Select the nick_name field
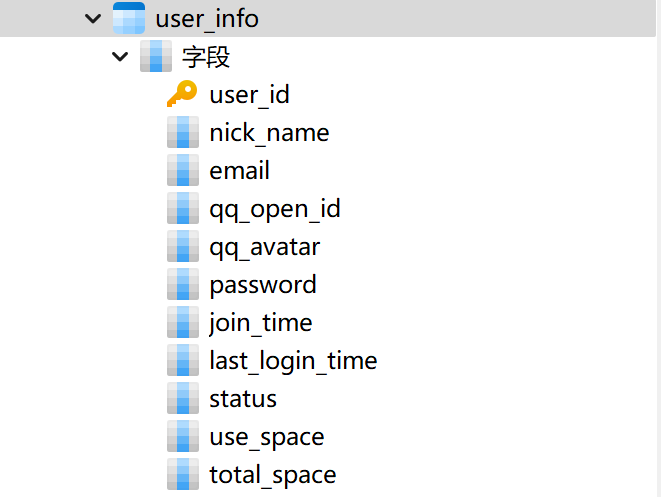Image resolution: width=661 pixels, height=497 pixels. (269, 133)
